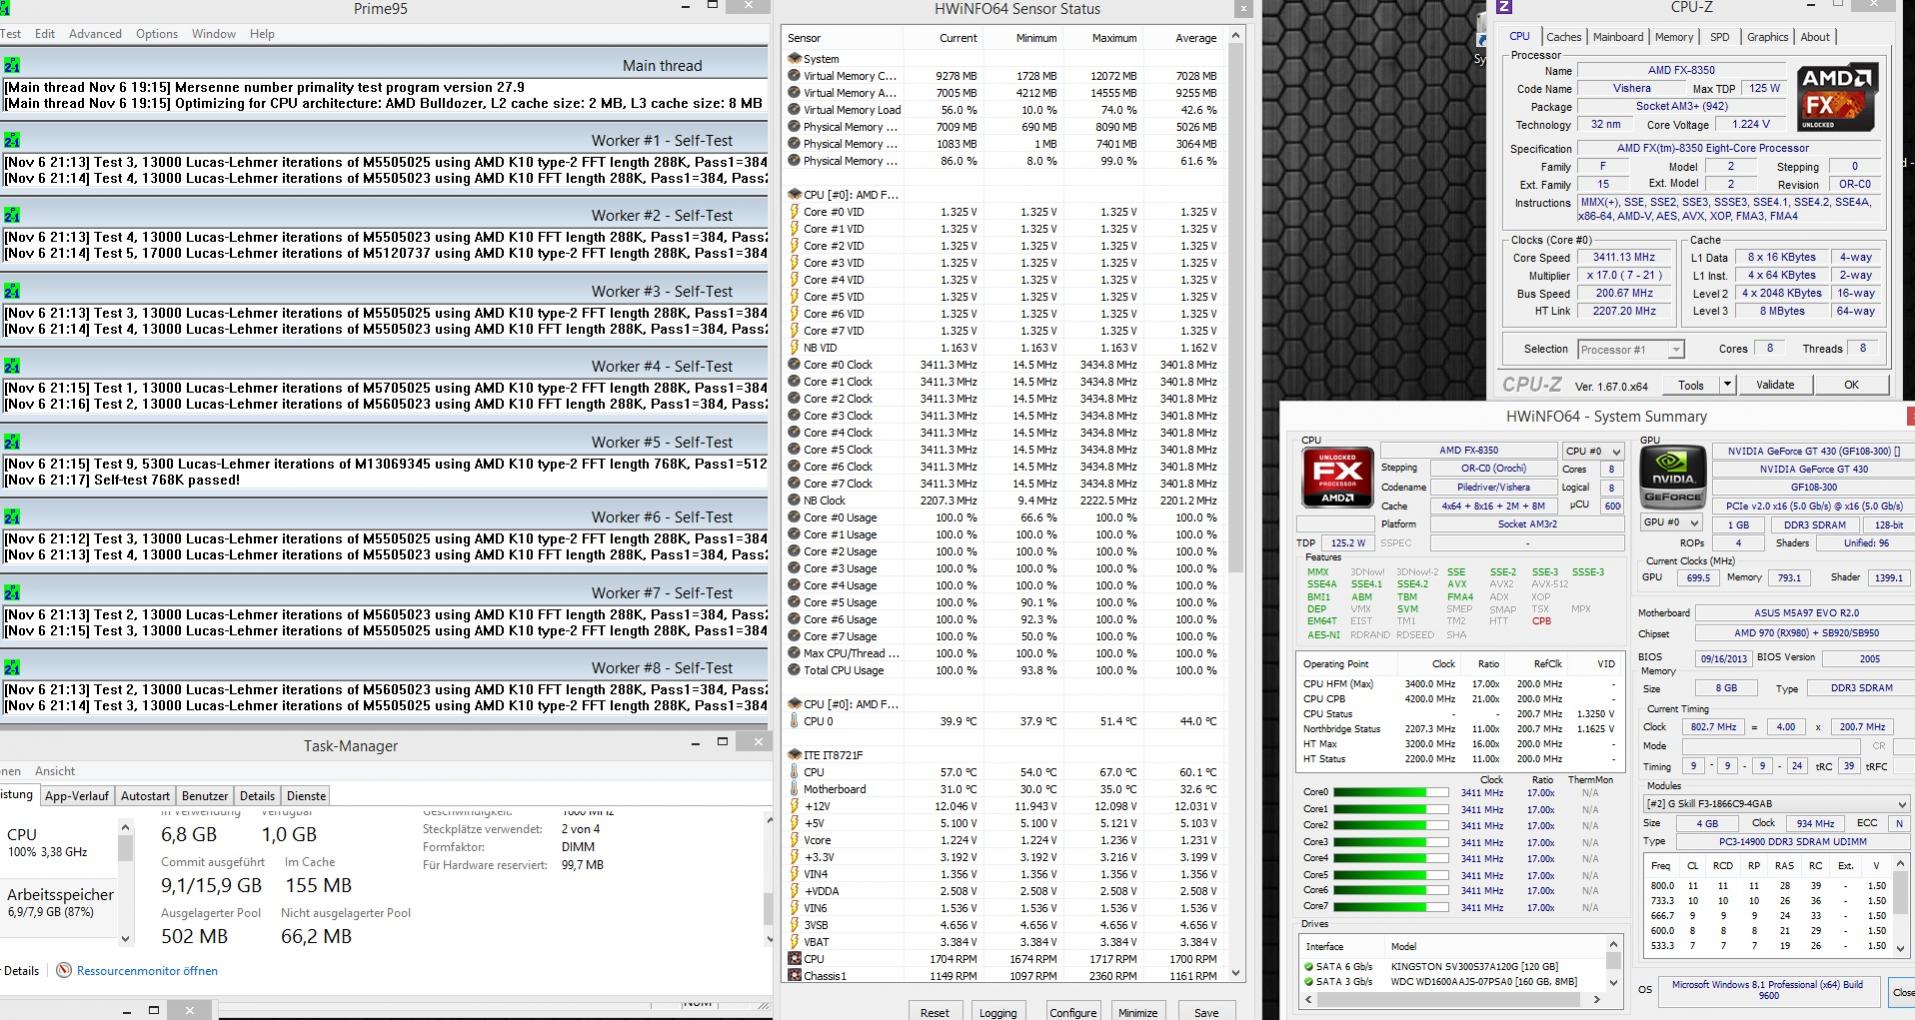Click the KINGSTON SATA drive status icon

point(1308,967)
